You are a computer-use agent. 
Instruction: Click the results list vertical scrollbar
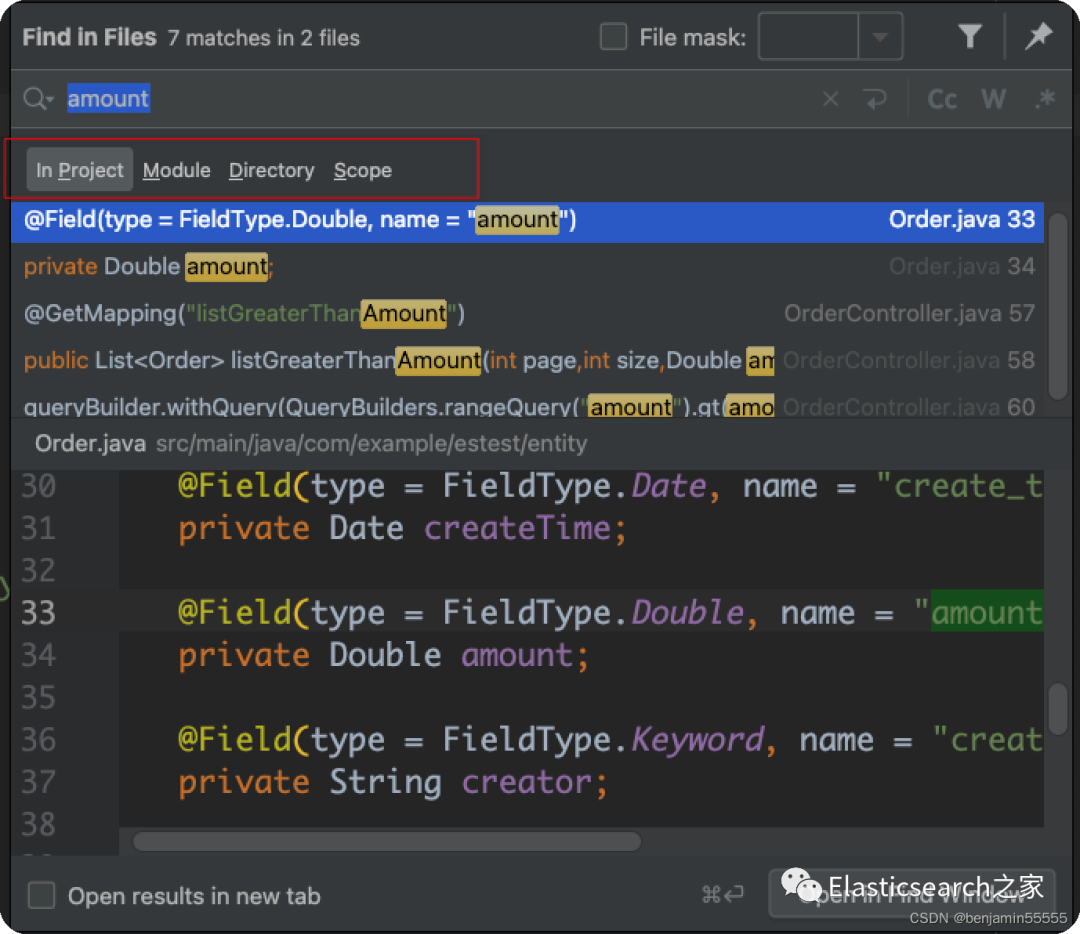point(1058,307)
